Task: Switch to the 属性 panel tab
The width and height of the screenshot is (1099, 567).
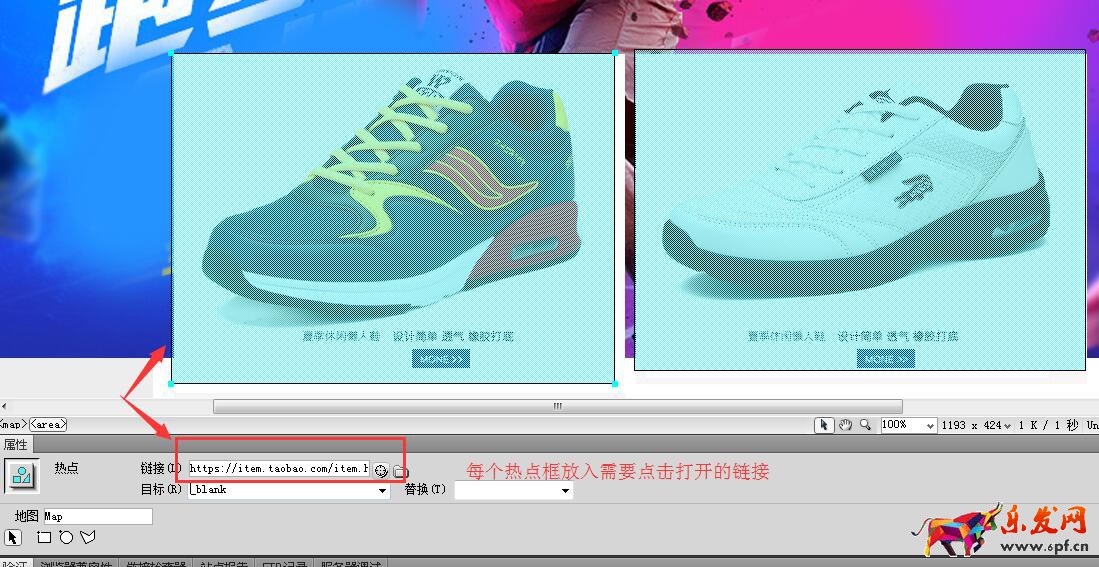Action: coord(16,444)
